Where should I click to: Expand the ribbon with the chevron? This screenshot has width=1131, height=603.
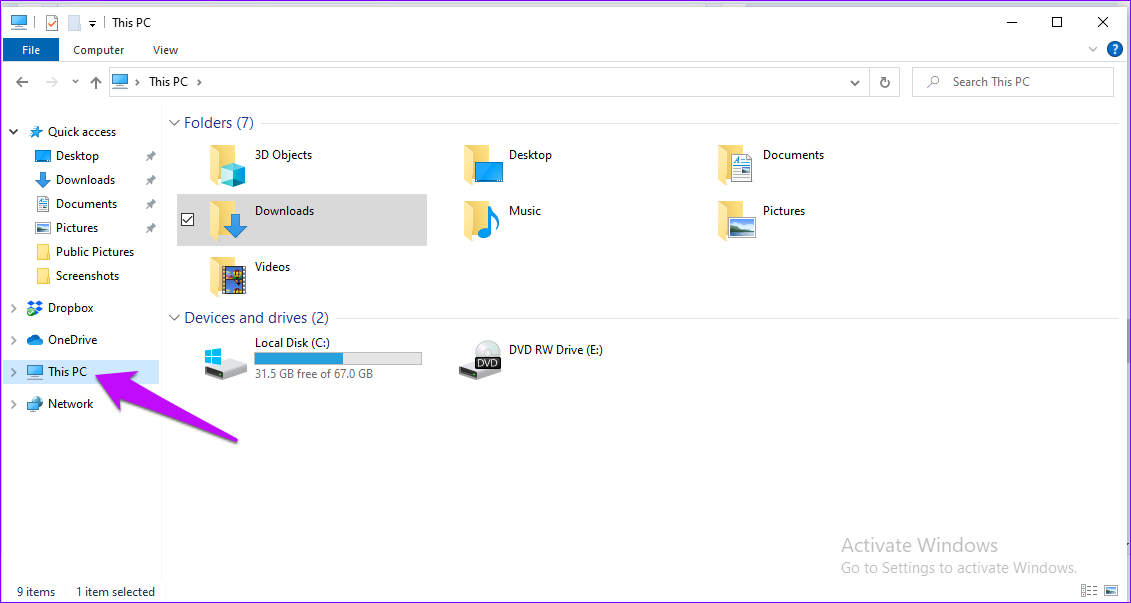click(1092, 49)
